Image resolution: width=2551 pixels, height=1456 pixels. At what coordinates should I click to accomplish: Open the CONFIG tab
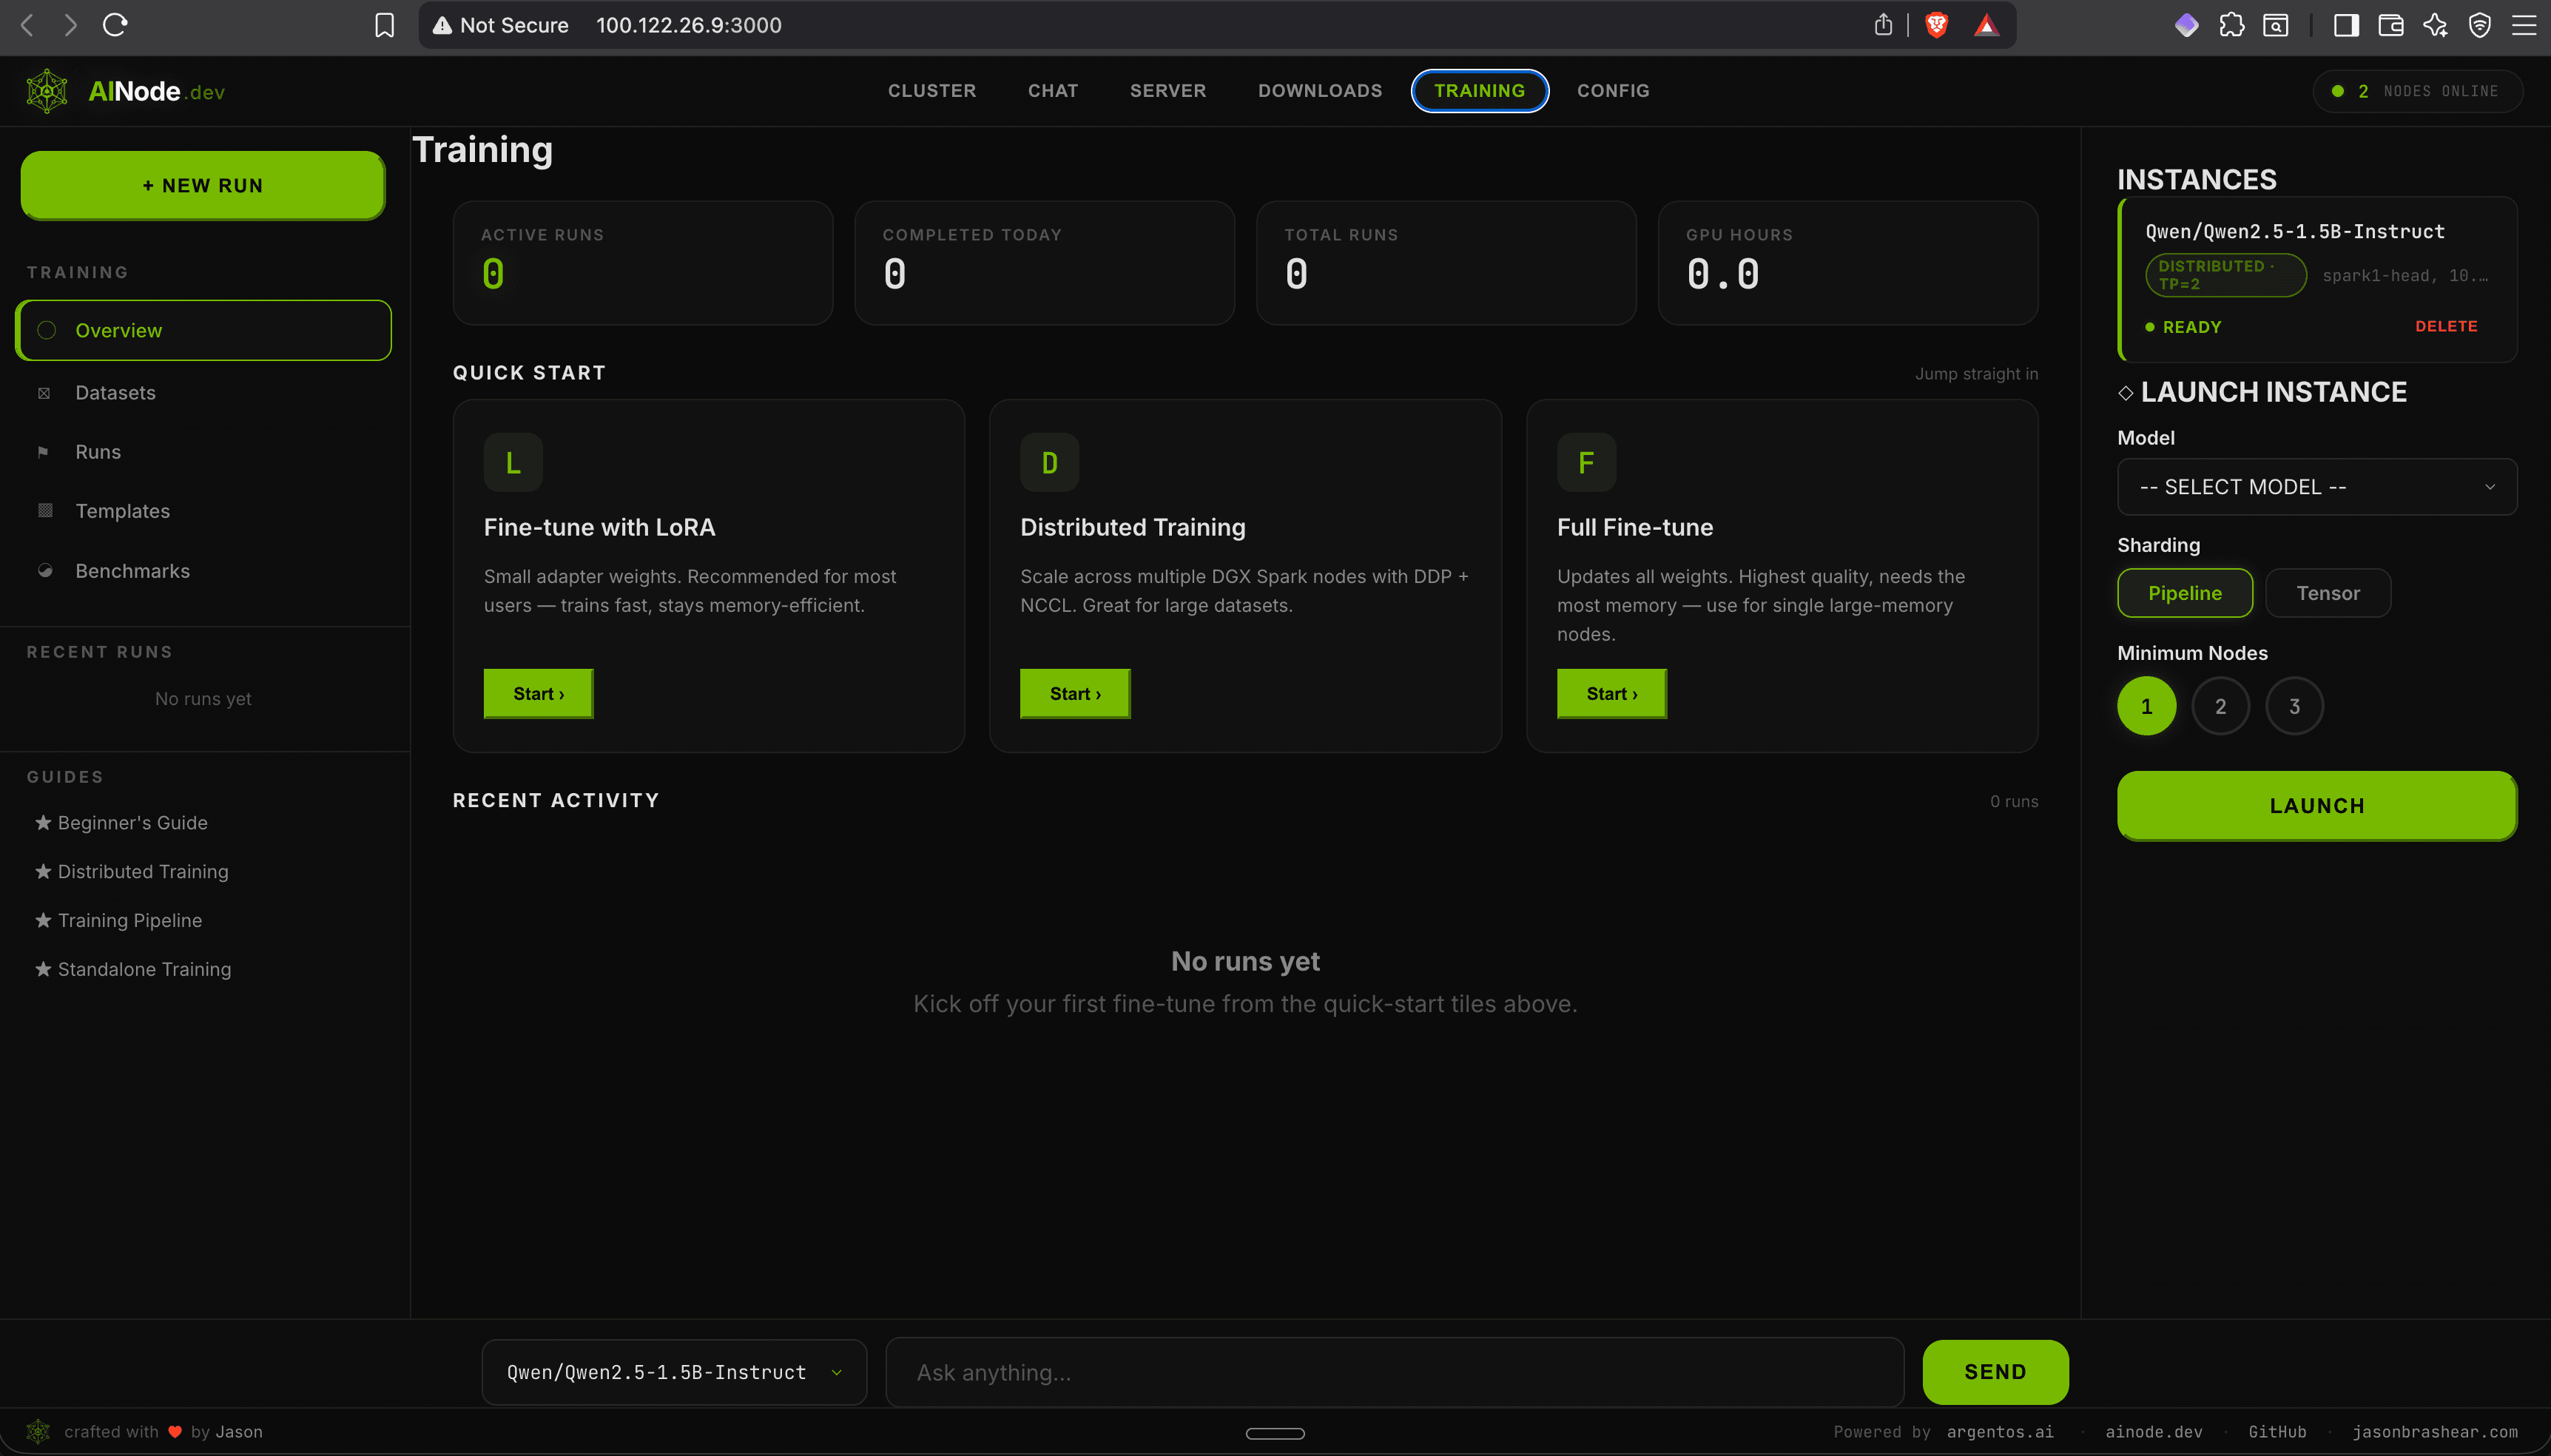(1613, 91)
